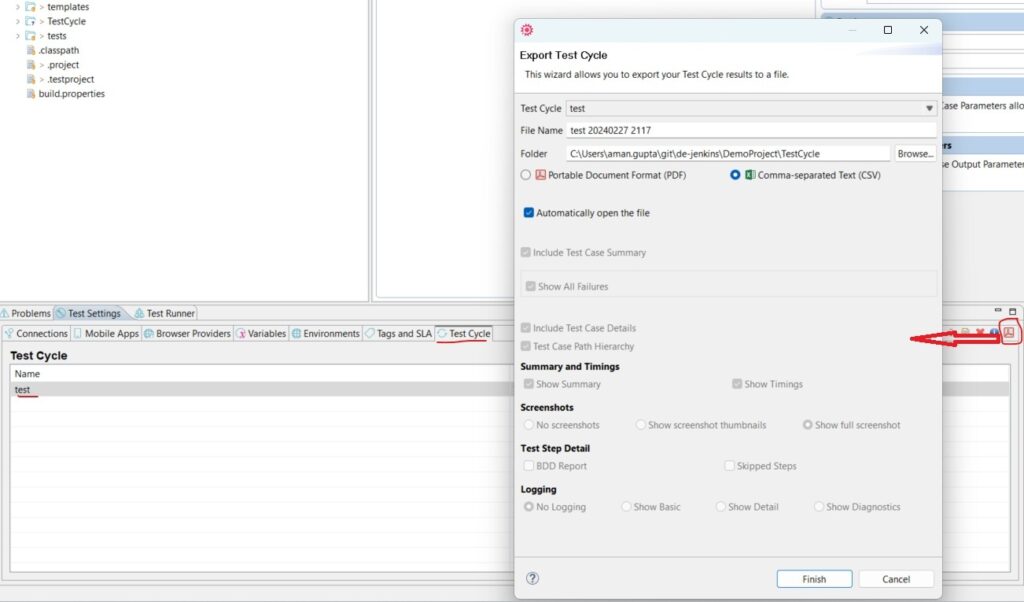The height and width of the screenshot is (602, 1024).
Task: Click the templates folder icon
Action: (30, 7)
